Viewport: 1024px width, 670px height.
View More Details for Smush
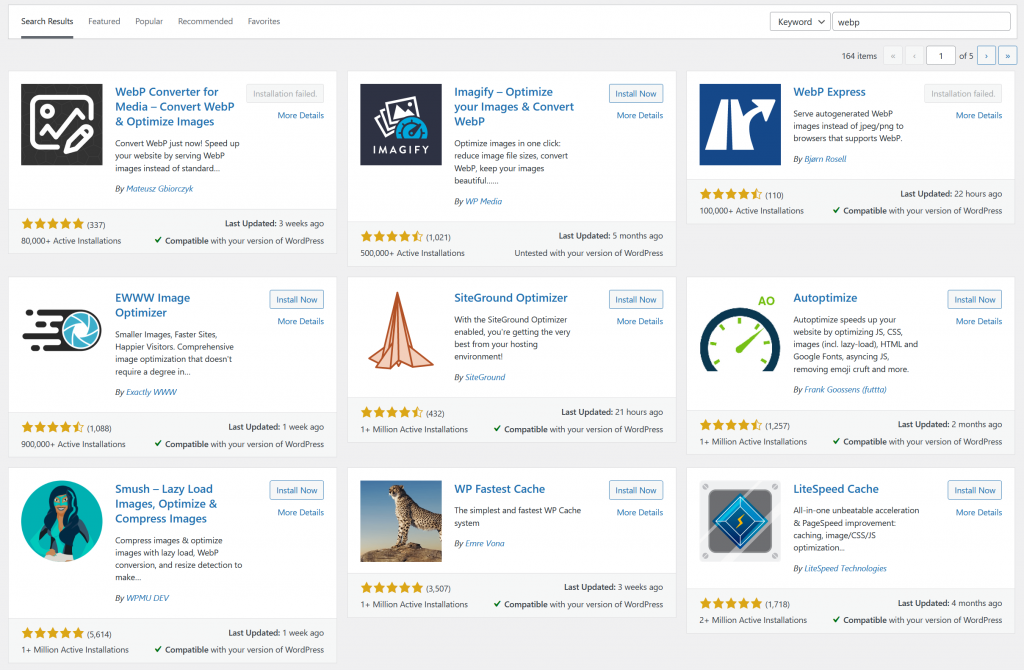pos(300,512)
